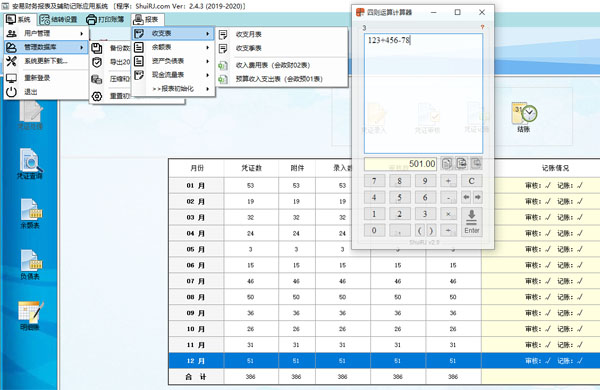The image size is (600, 390).
Task: Click the close parenthesis ) button
Action: pos(431,230)
